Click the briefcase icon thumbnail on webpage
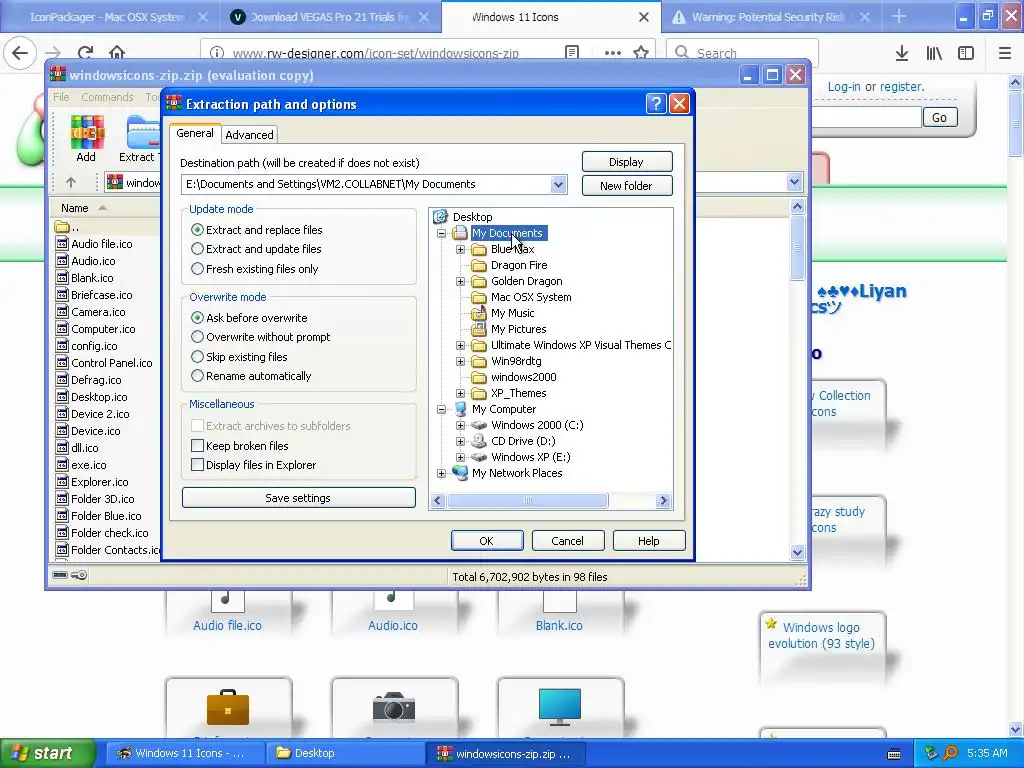 pos(228,707)
